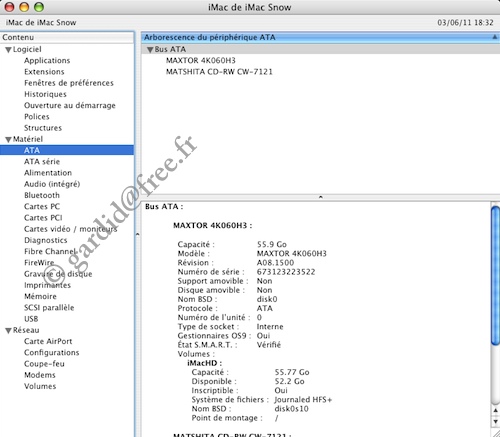Select Mémoire in the sidebar
This screenshot has height=437, width=500.
coord(40,296)
